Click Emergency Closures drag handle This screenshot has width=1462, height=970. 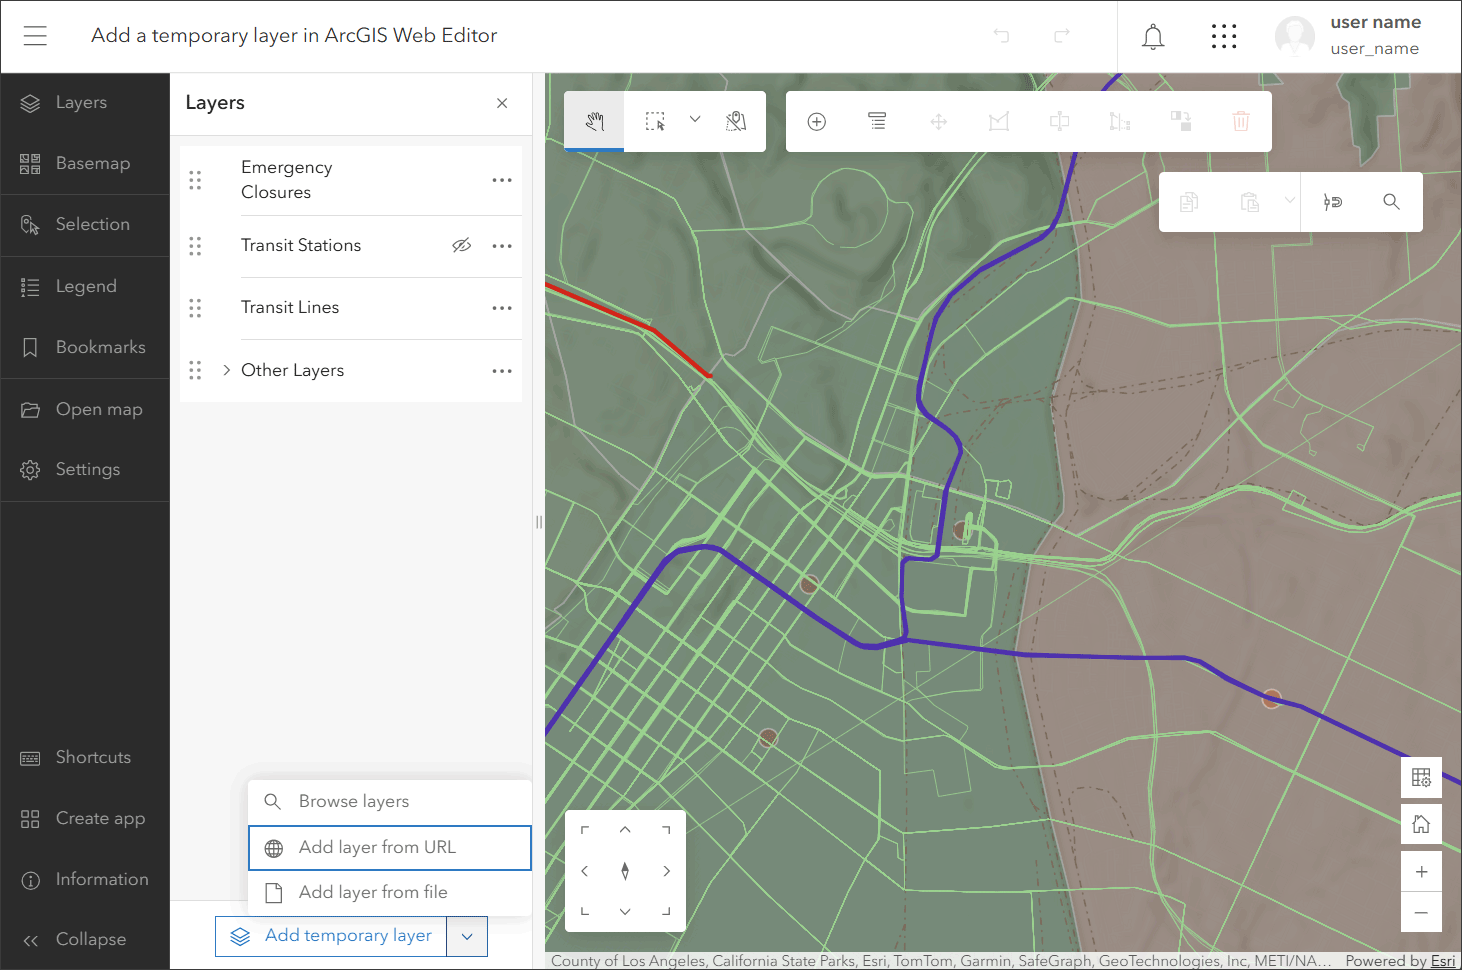(195, 180)
